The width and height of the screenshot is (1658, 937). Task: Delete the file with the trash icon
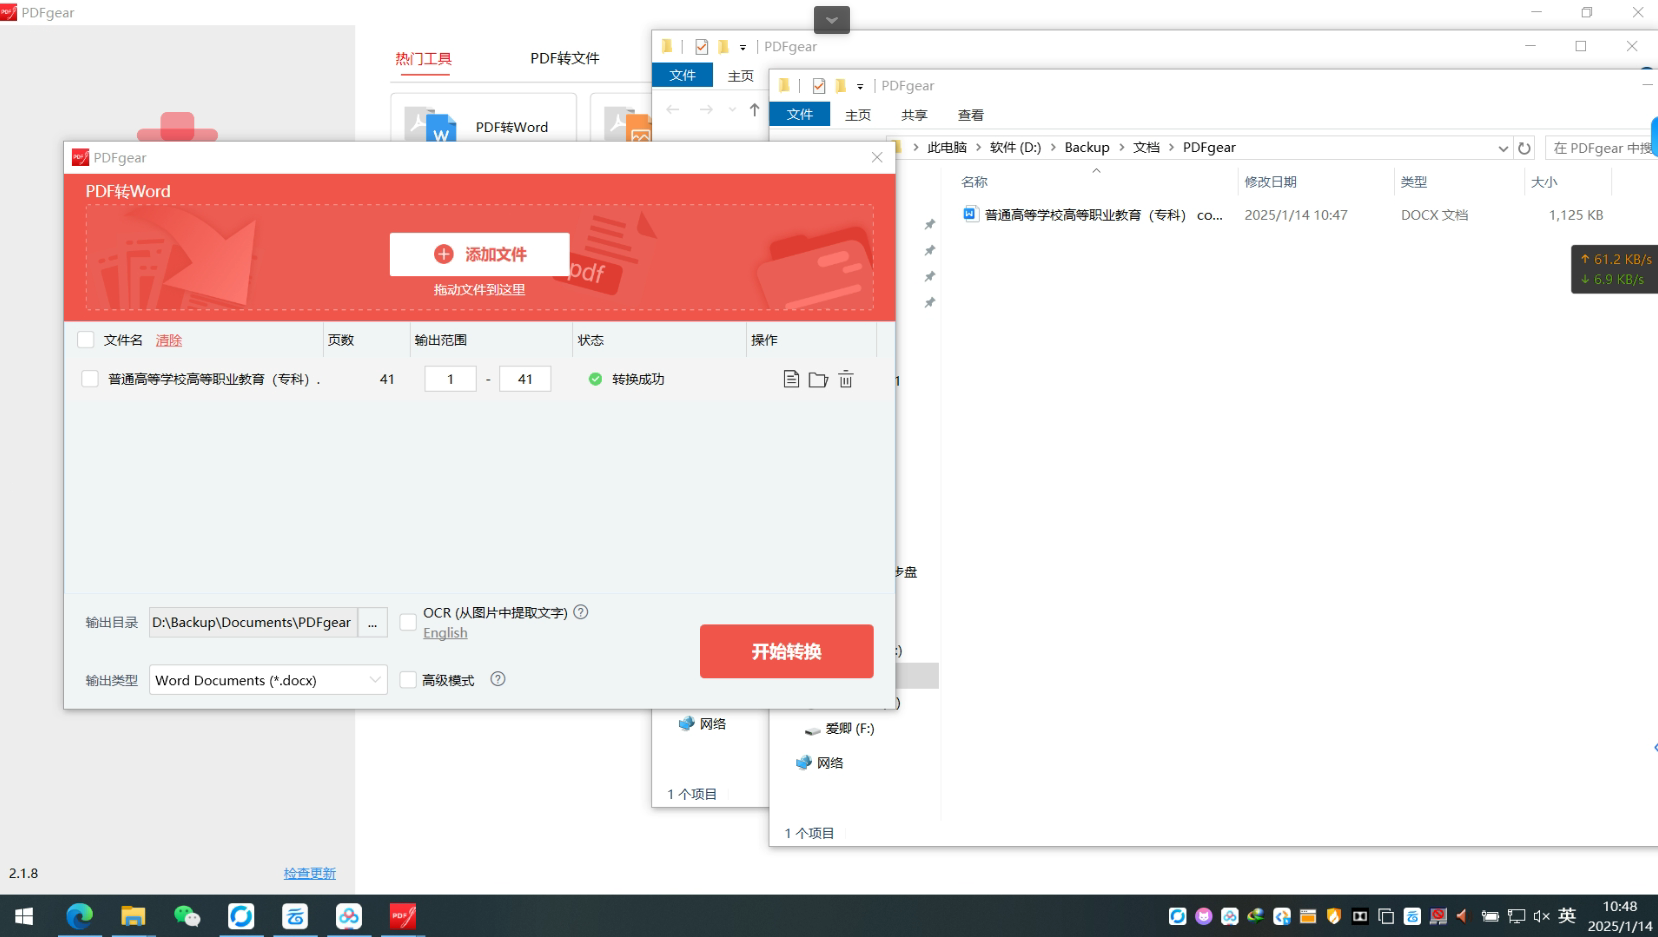(846, 379)
